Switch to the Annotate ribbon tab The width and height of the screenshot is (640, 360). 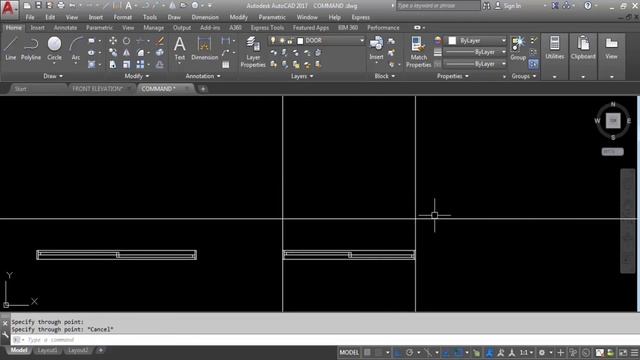(x=65, y=28)
